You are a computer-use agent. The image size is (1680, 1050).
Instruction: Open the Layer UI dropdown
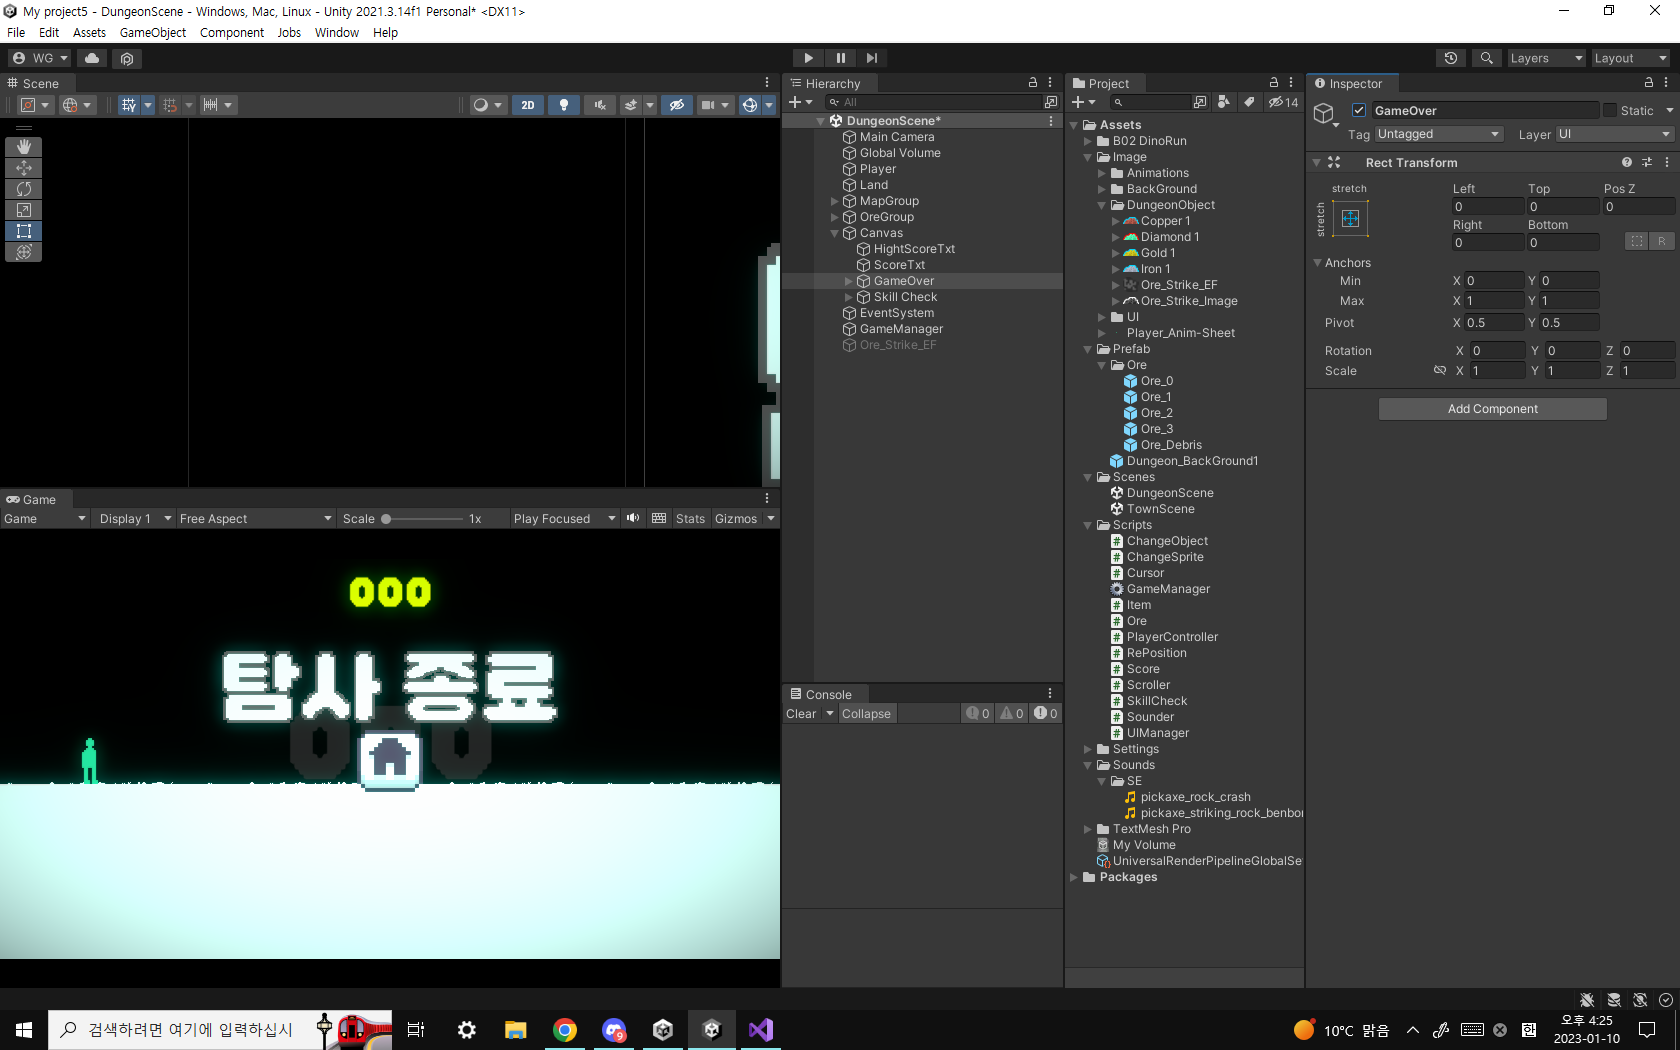[x=1615, y=134]
